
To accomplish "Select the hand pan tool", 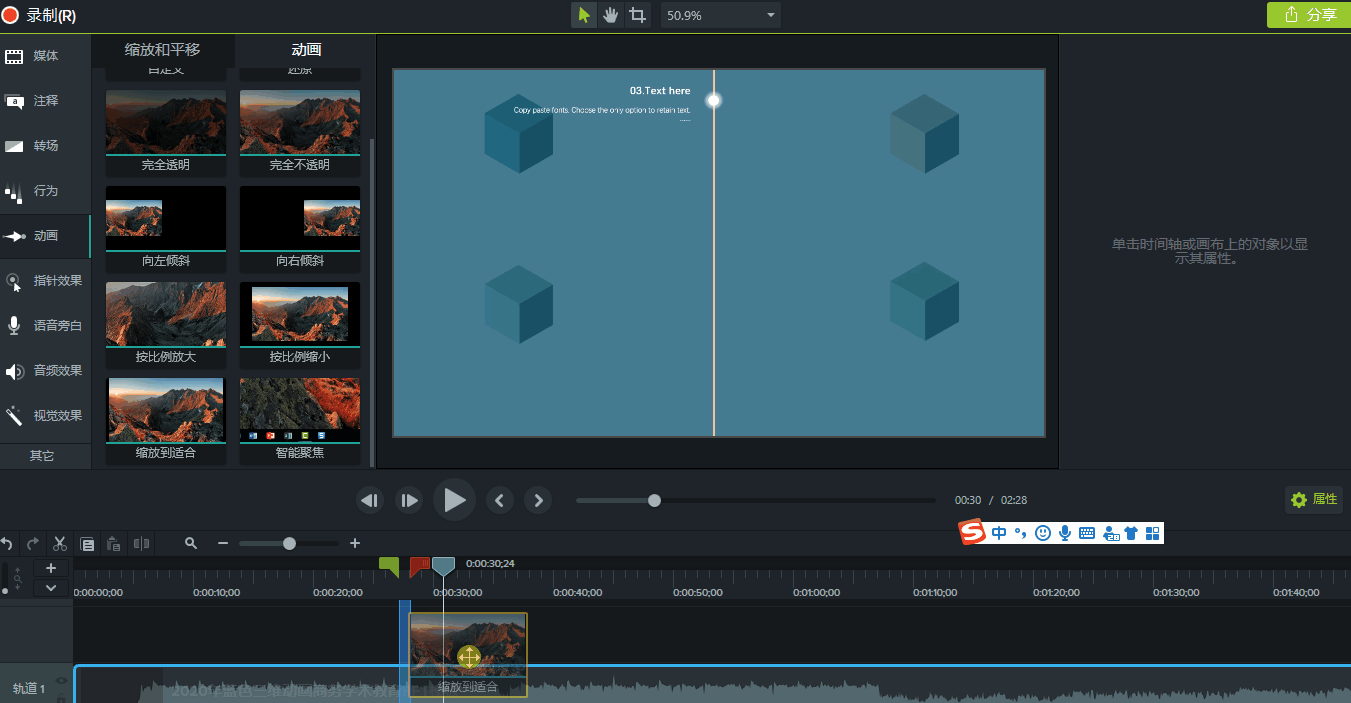I will 610,15.
